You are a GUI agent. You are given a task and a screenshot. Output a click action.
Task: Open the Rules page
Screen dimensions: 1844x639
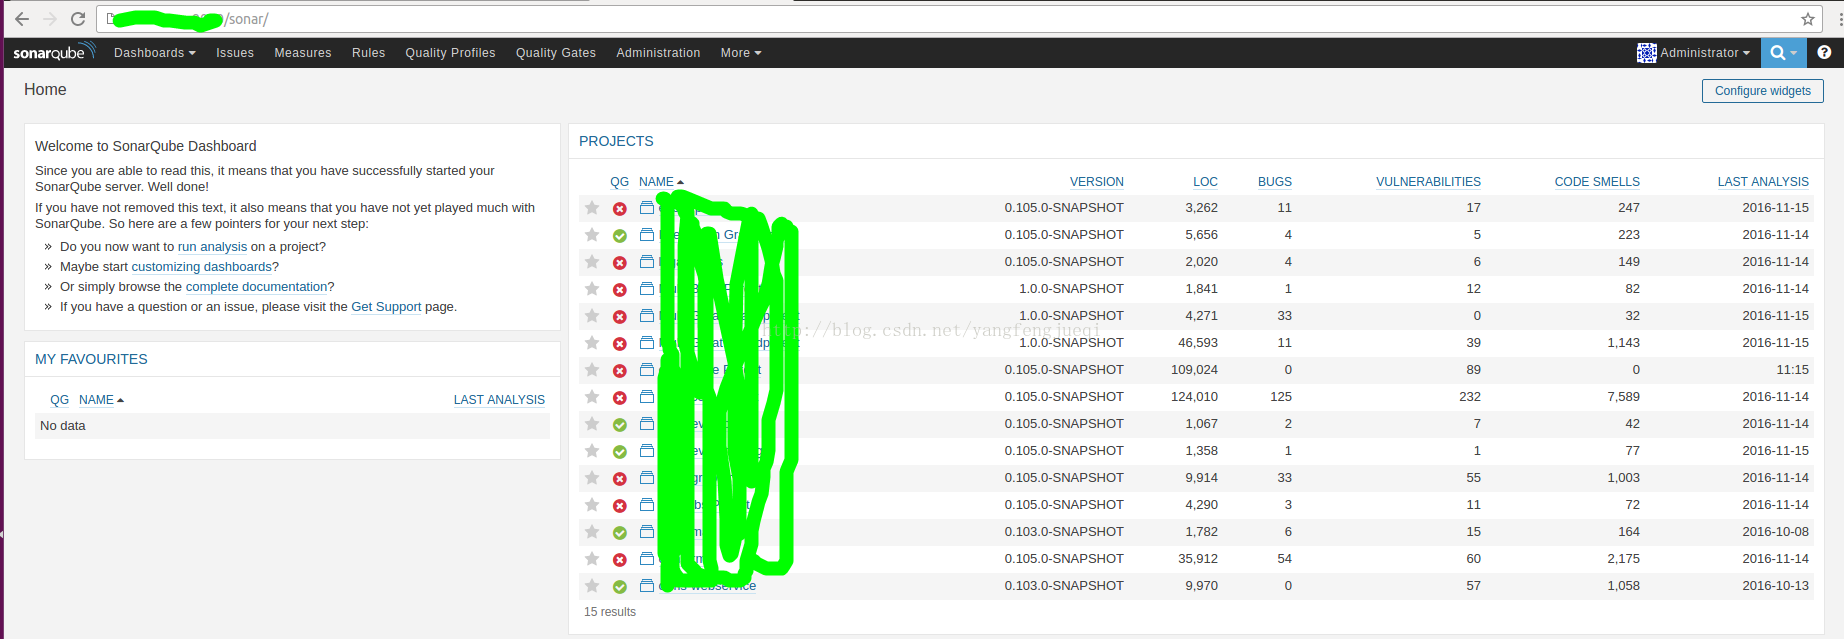pyautogui.click(x=368, y=53)
